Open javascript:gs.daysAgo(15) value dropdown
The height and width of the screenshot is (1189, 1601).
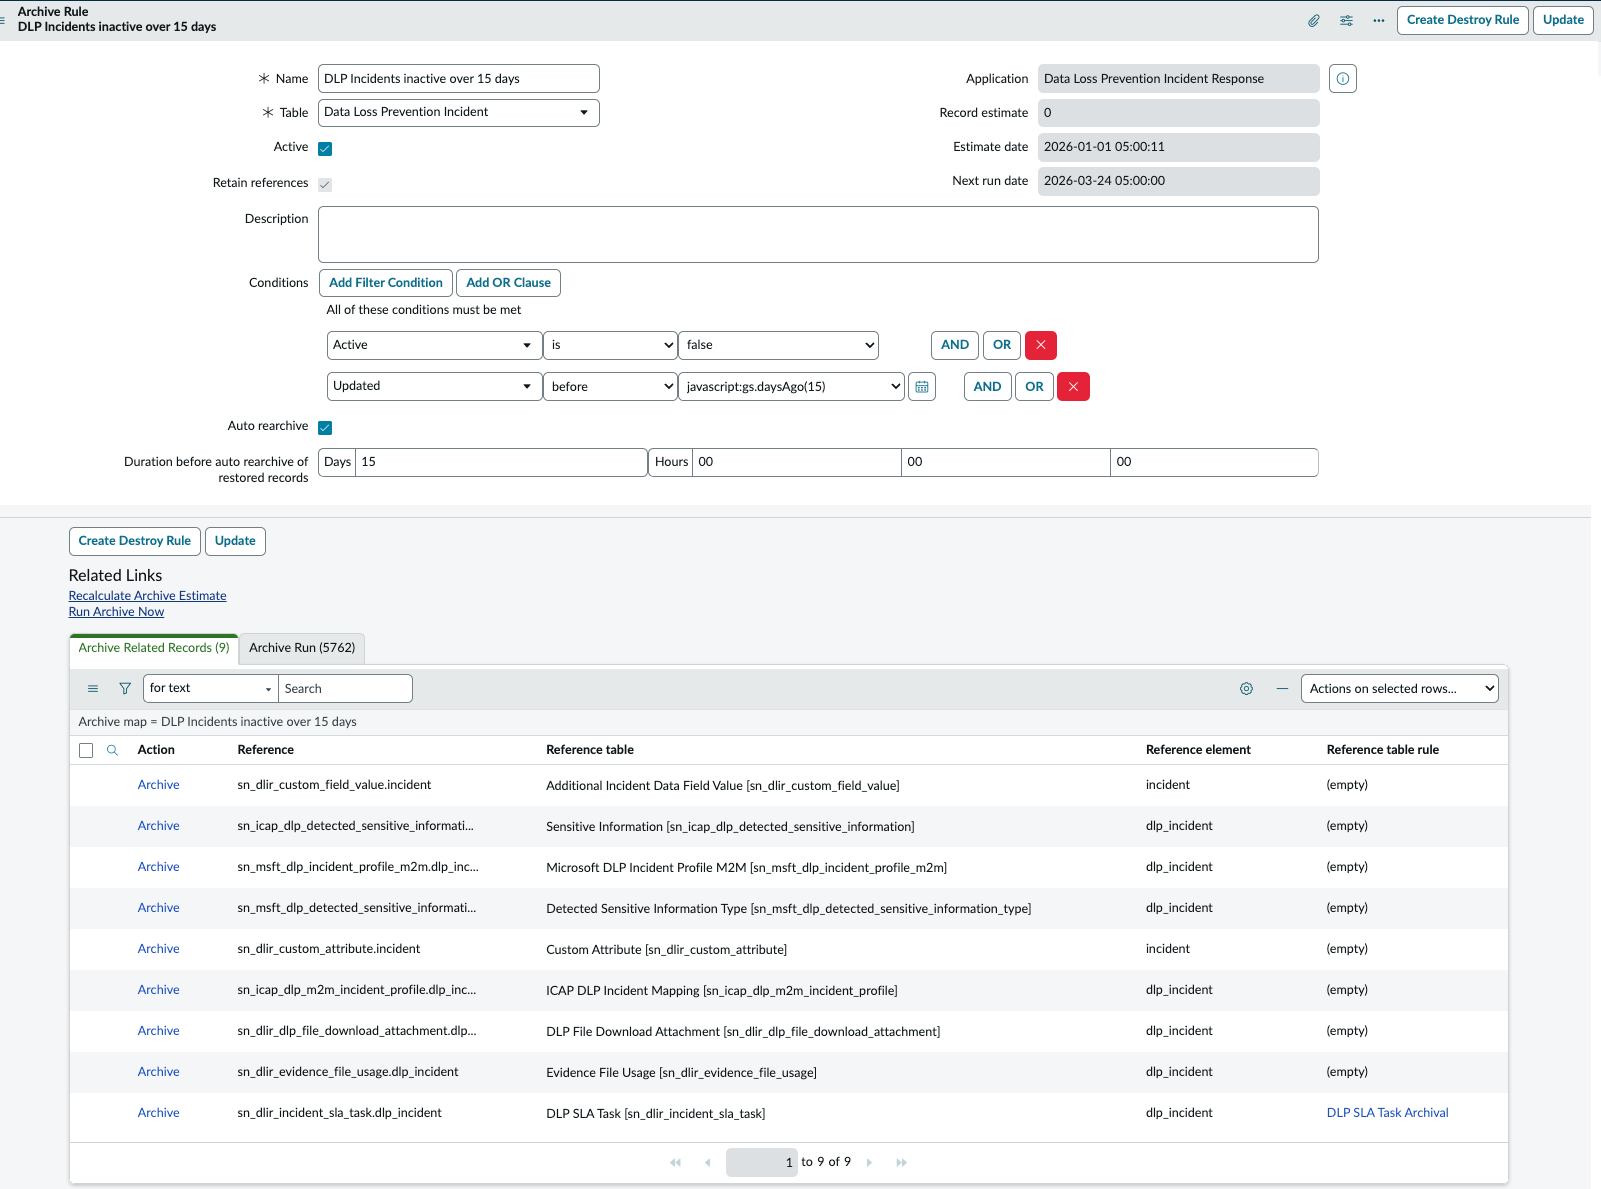[791, 387]
